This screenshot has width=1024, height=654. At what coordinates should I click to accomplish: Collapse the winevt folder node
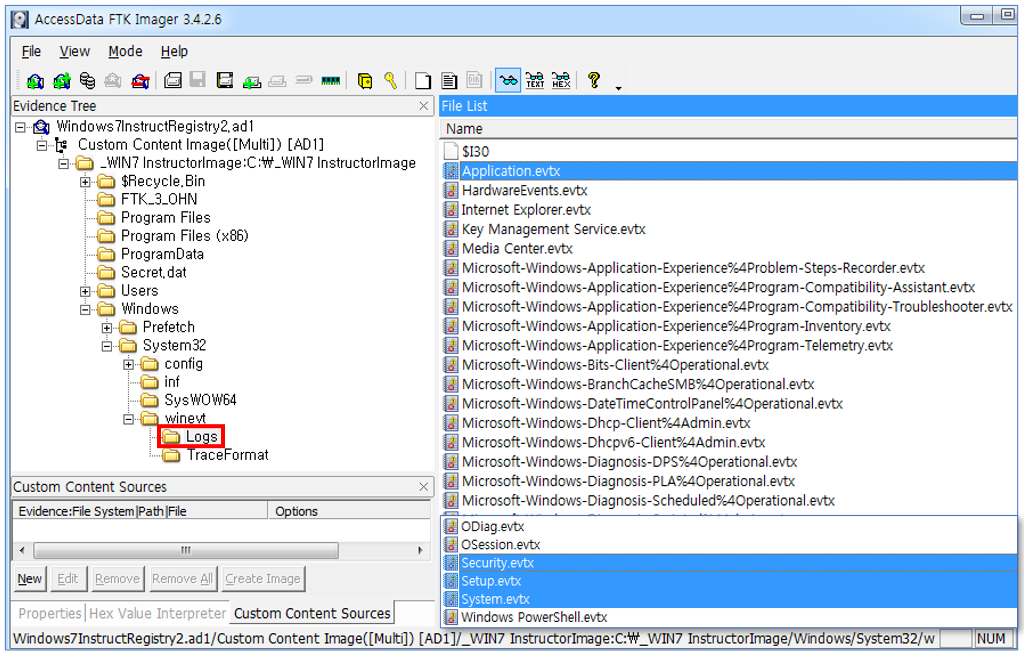point(129,419)
